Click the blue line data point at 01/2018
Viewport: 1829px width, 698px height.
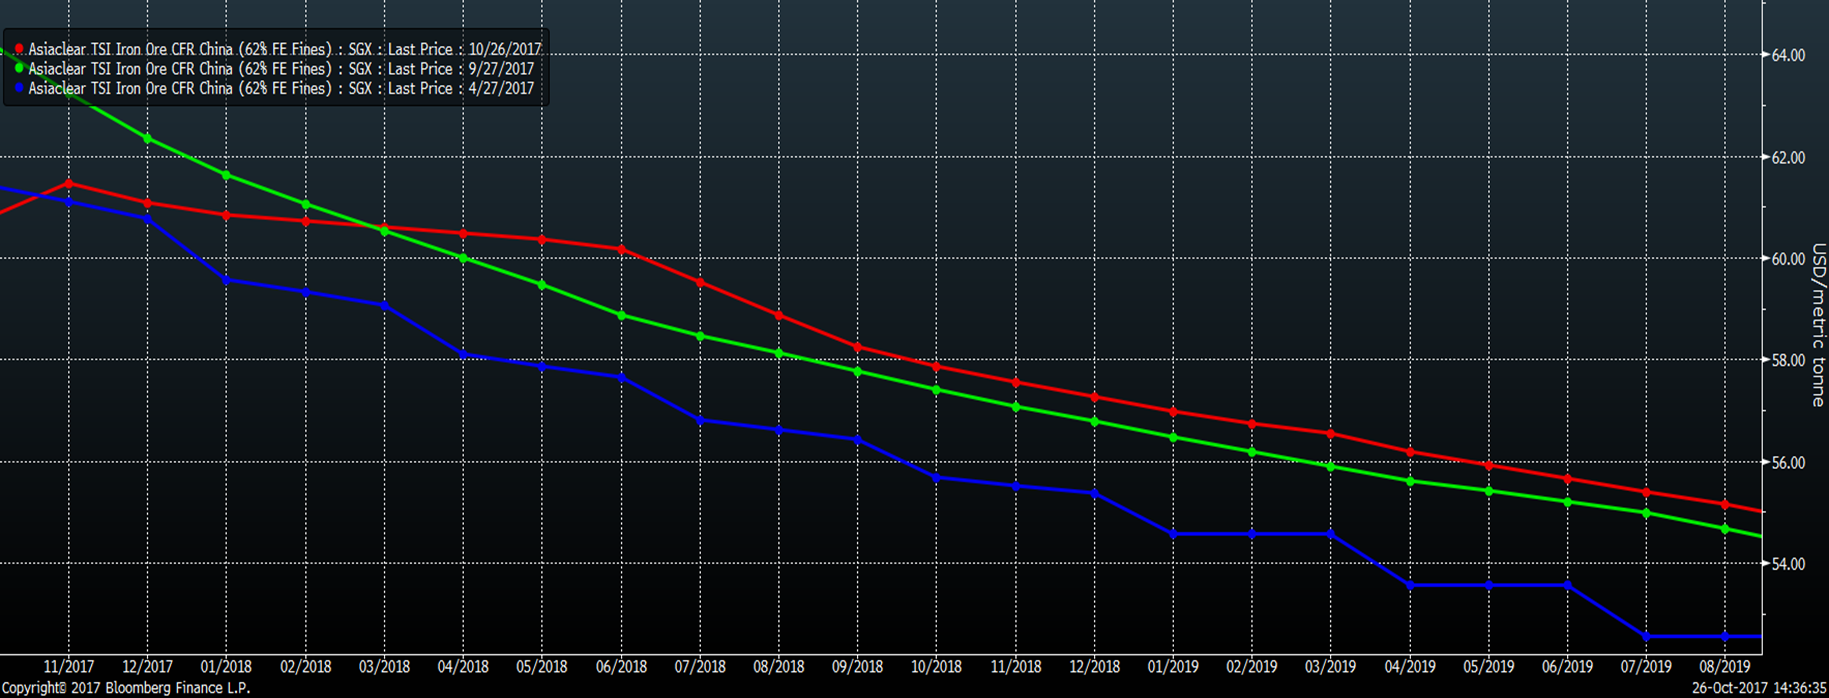click(227, 280)
